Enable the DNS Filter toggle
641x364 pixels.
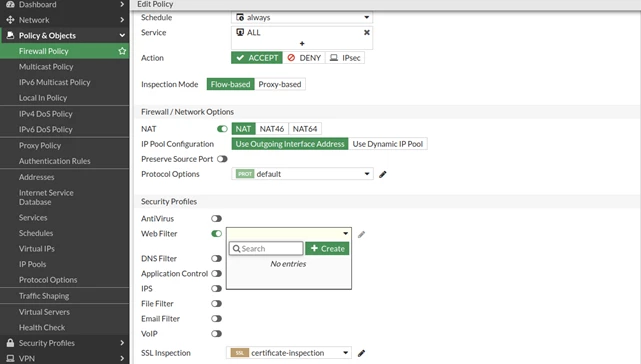(216, 258)
